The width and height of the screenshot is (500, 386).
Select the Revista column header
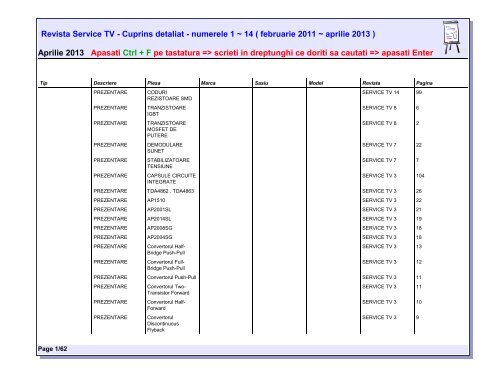click(371, 83)
